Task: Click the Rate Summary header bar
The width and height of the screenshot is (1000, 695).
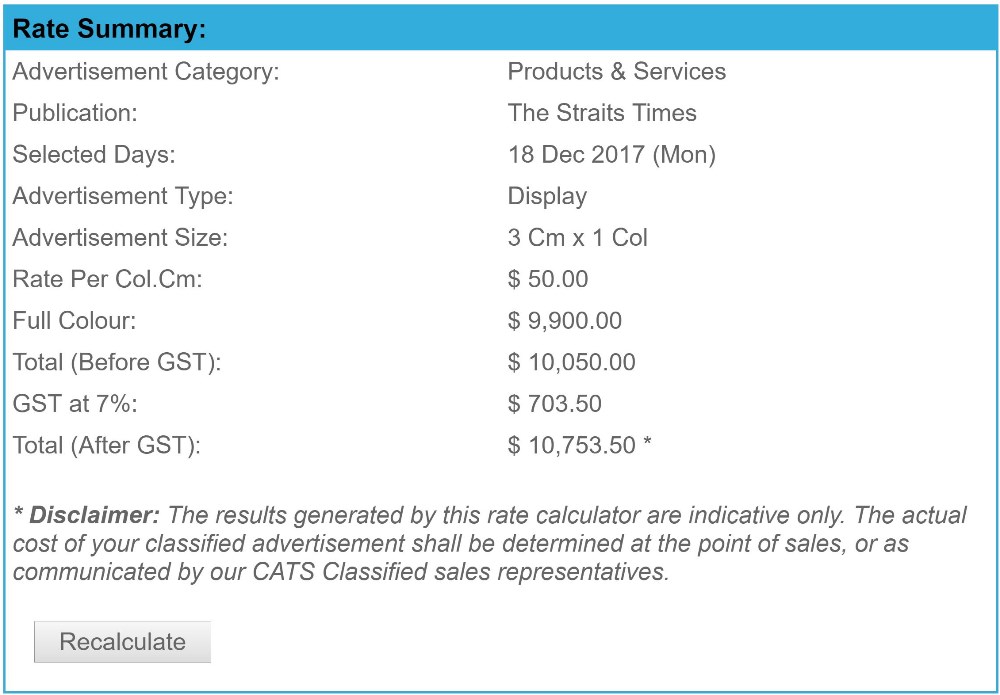Action: (x=500, y=29)
